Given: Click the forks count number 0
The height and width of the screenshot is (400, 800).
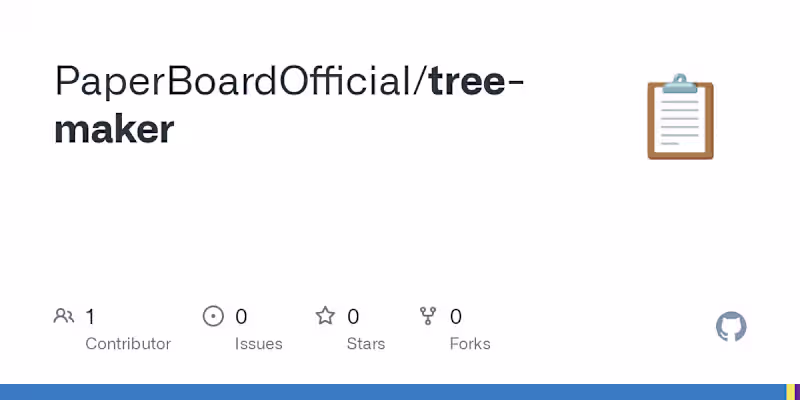Looking at the screenshot, I should [456, 317].
